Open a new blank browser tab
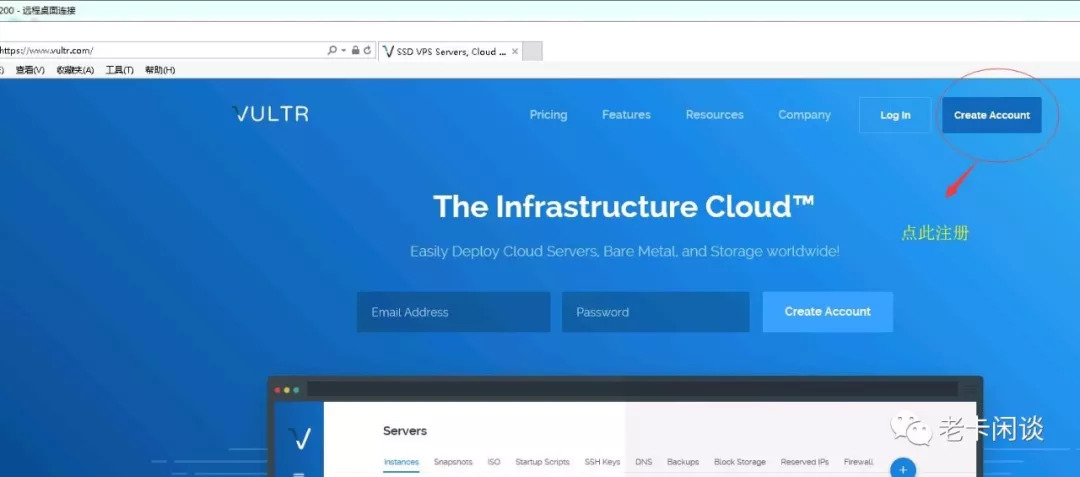This screenshot has height=477, width=1080. click(x=532, y=52)
